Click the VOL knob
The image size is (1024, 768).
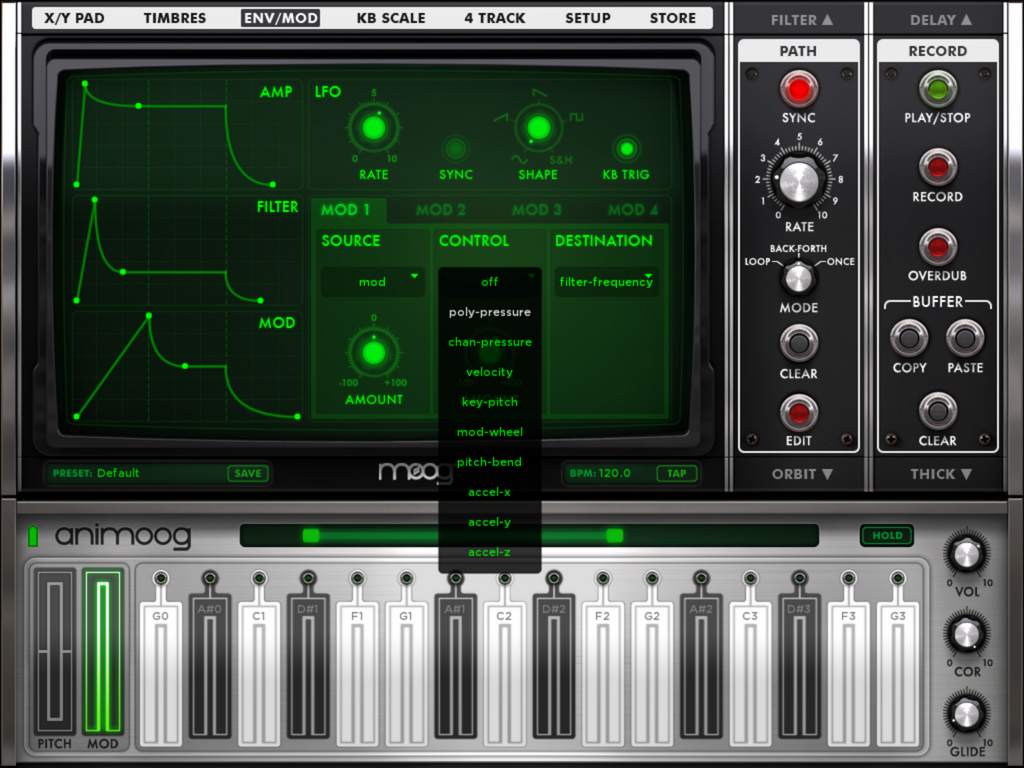(967, 554)
